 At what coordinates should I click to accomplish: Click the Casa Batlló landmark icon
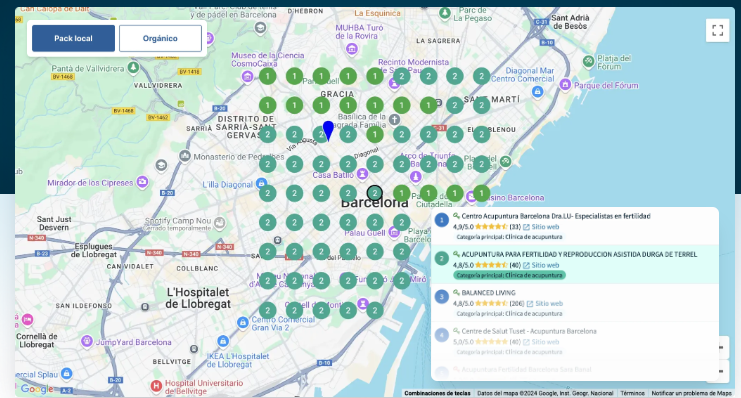pyautogui.click(x=362, y=174)
